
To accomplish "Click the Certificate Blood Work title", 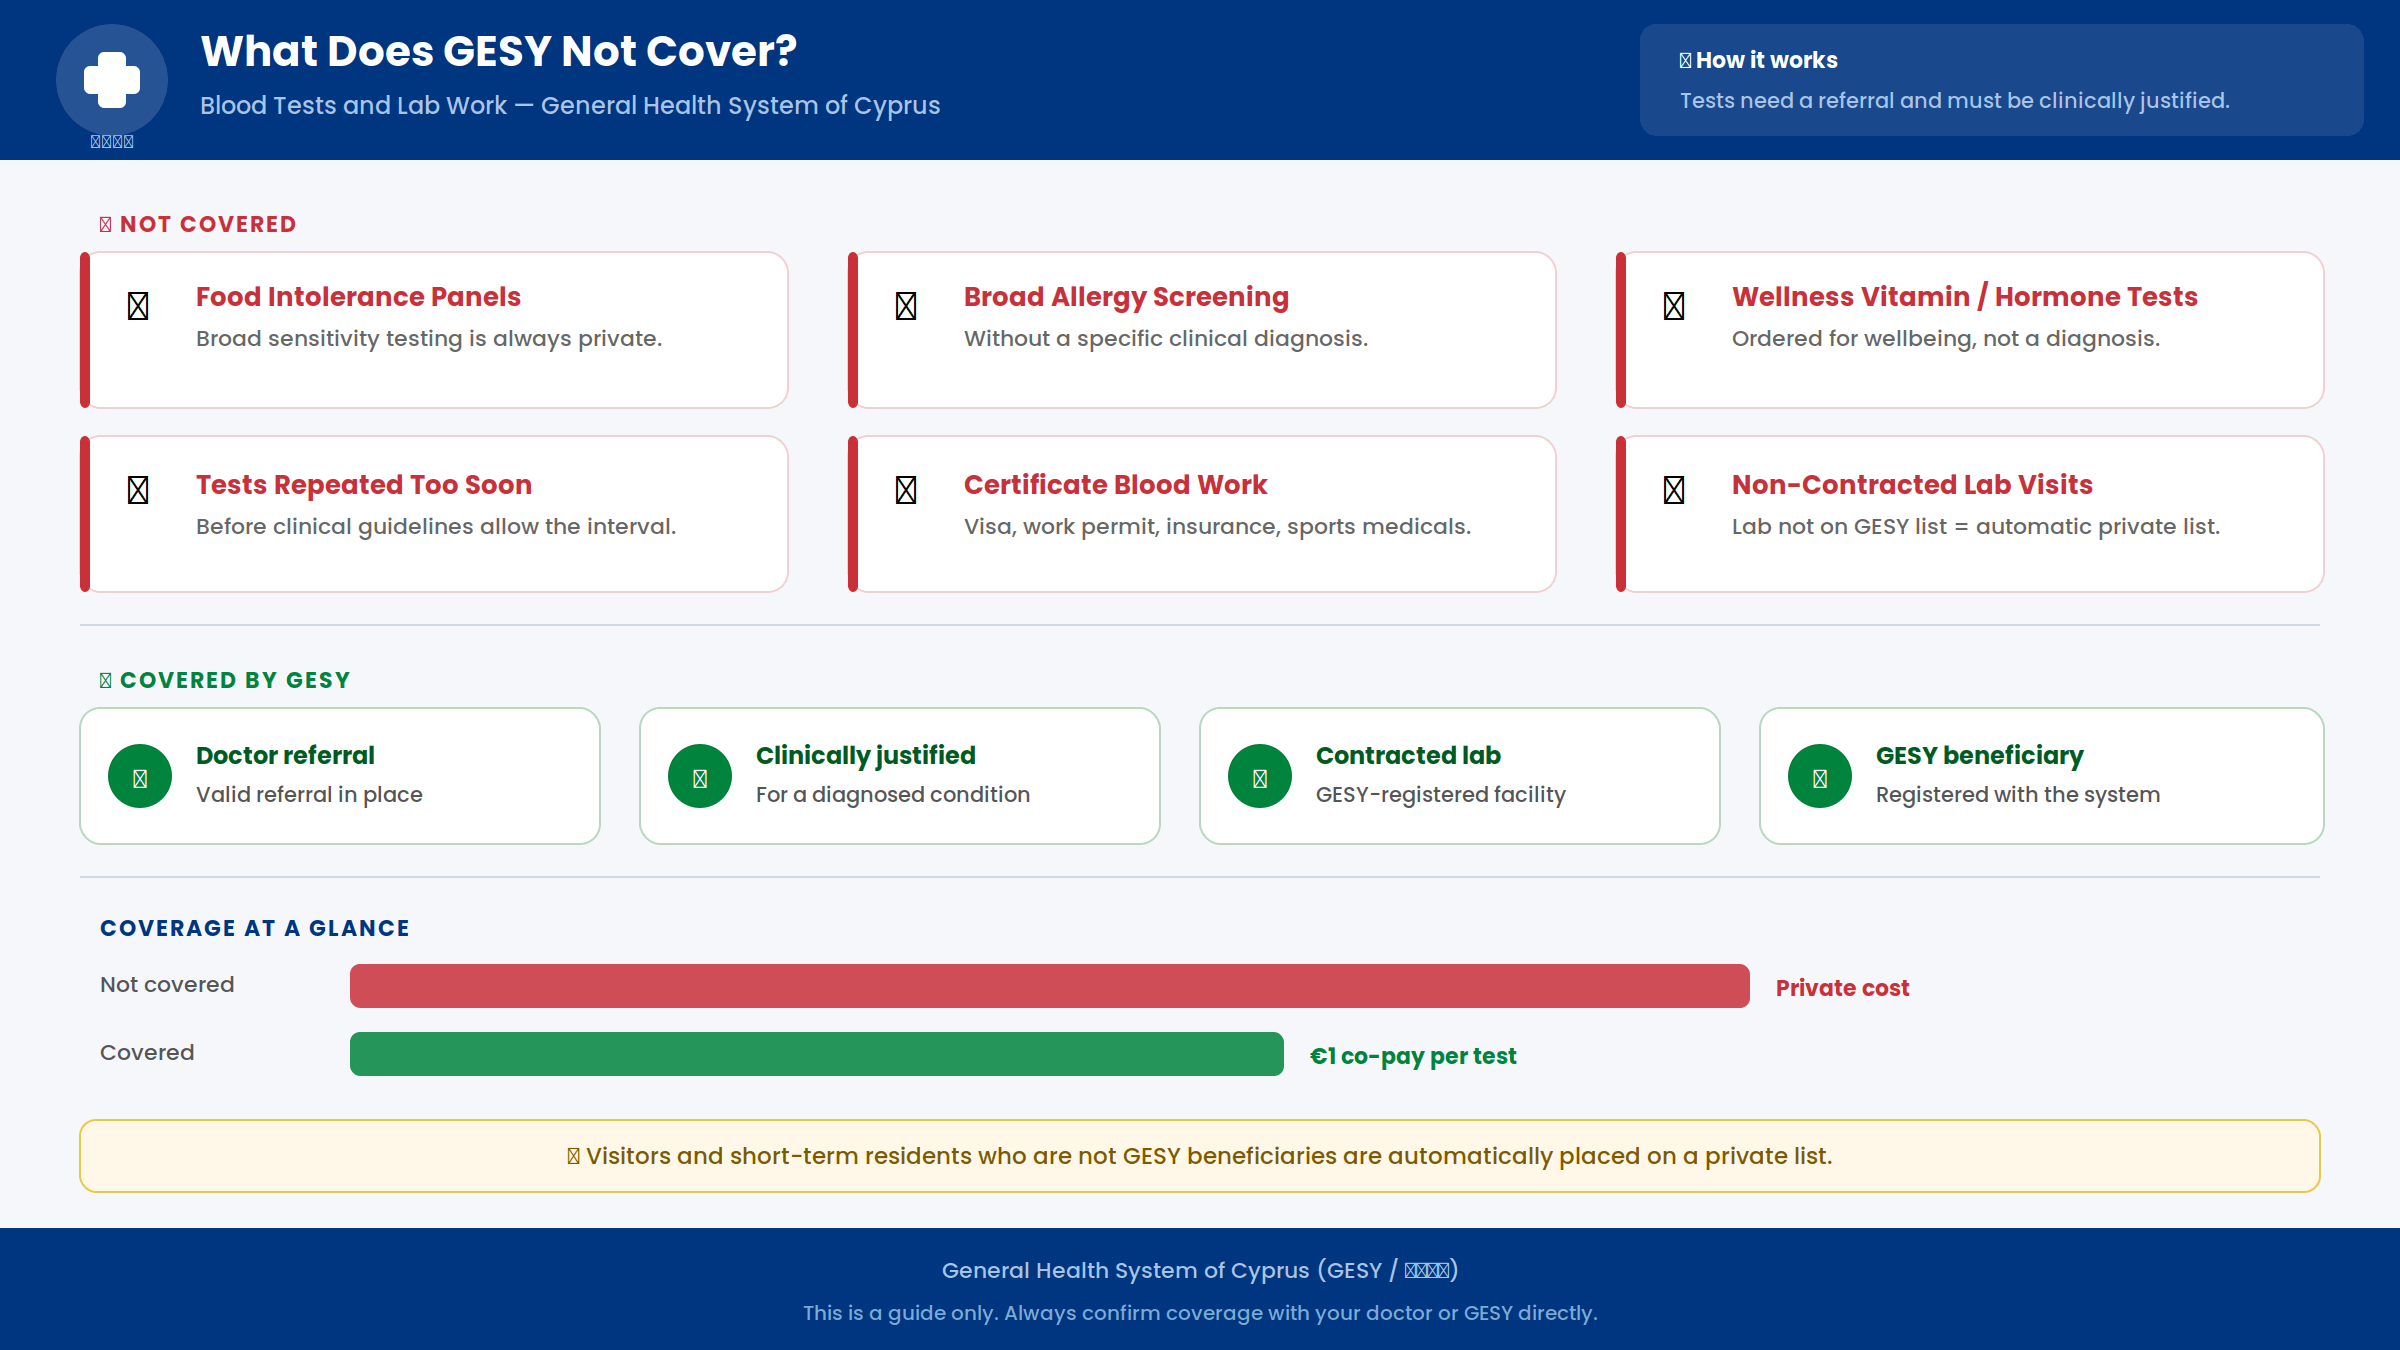I will coord(1115,485).
